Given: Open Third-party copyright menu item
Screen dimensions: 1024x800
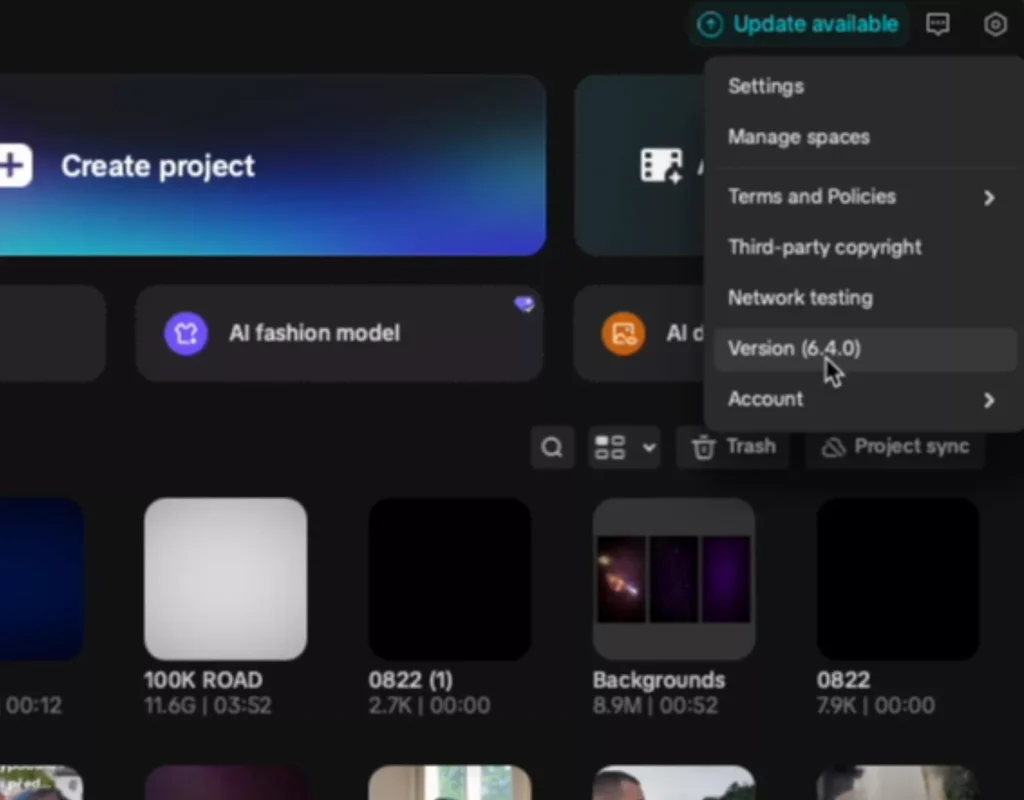Looking at the screenshot, I should pos(825,247).
